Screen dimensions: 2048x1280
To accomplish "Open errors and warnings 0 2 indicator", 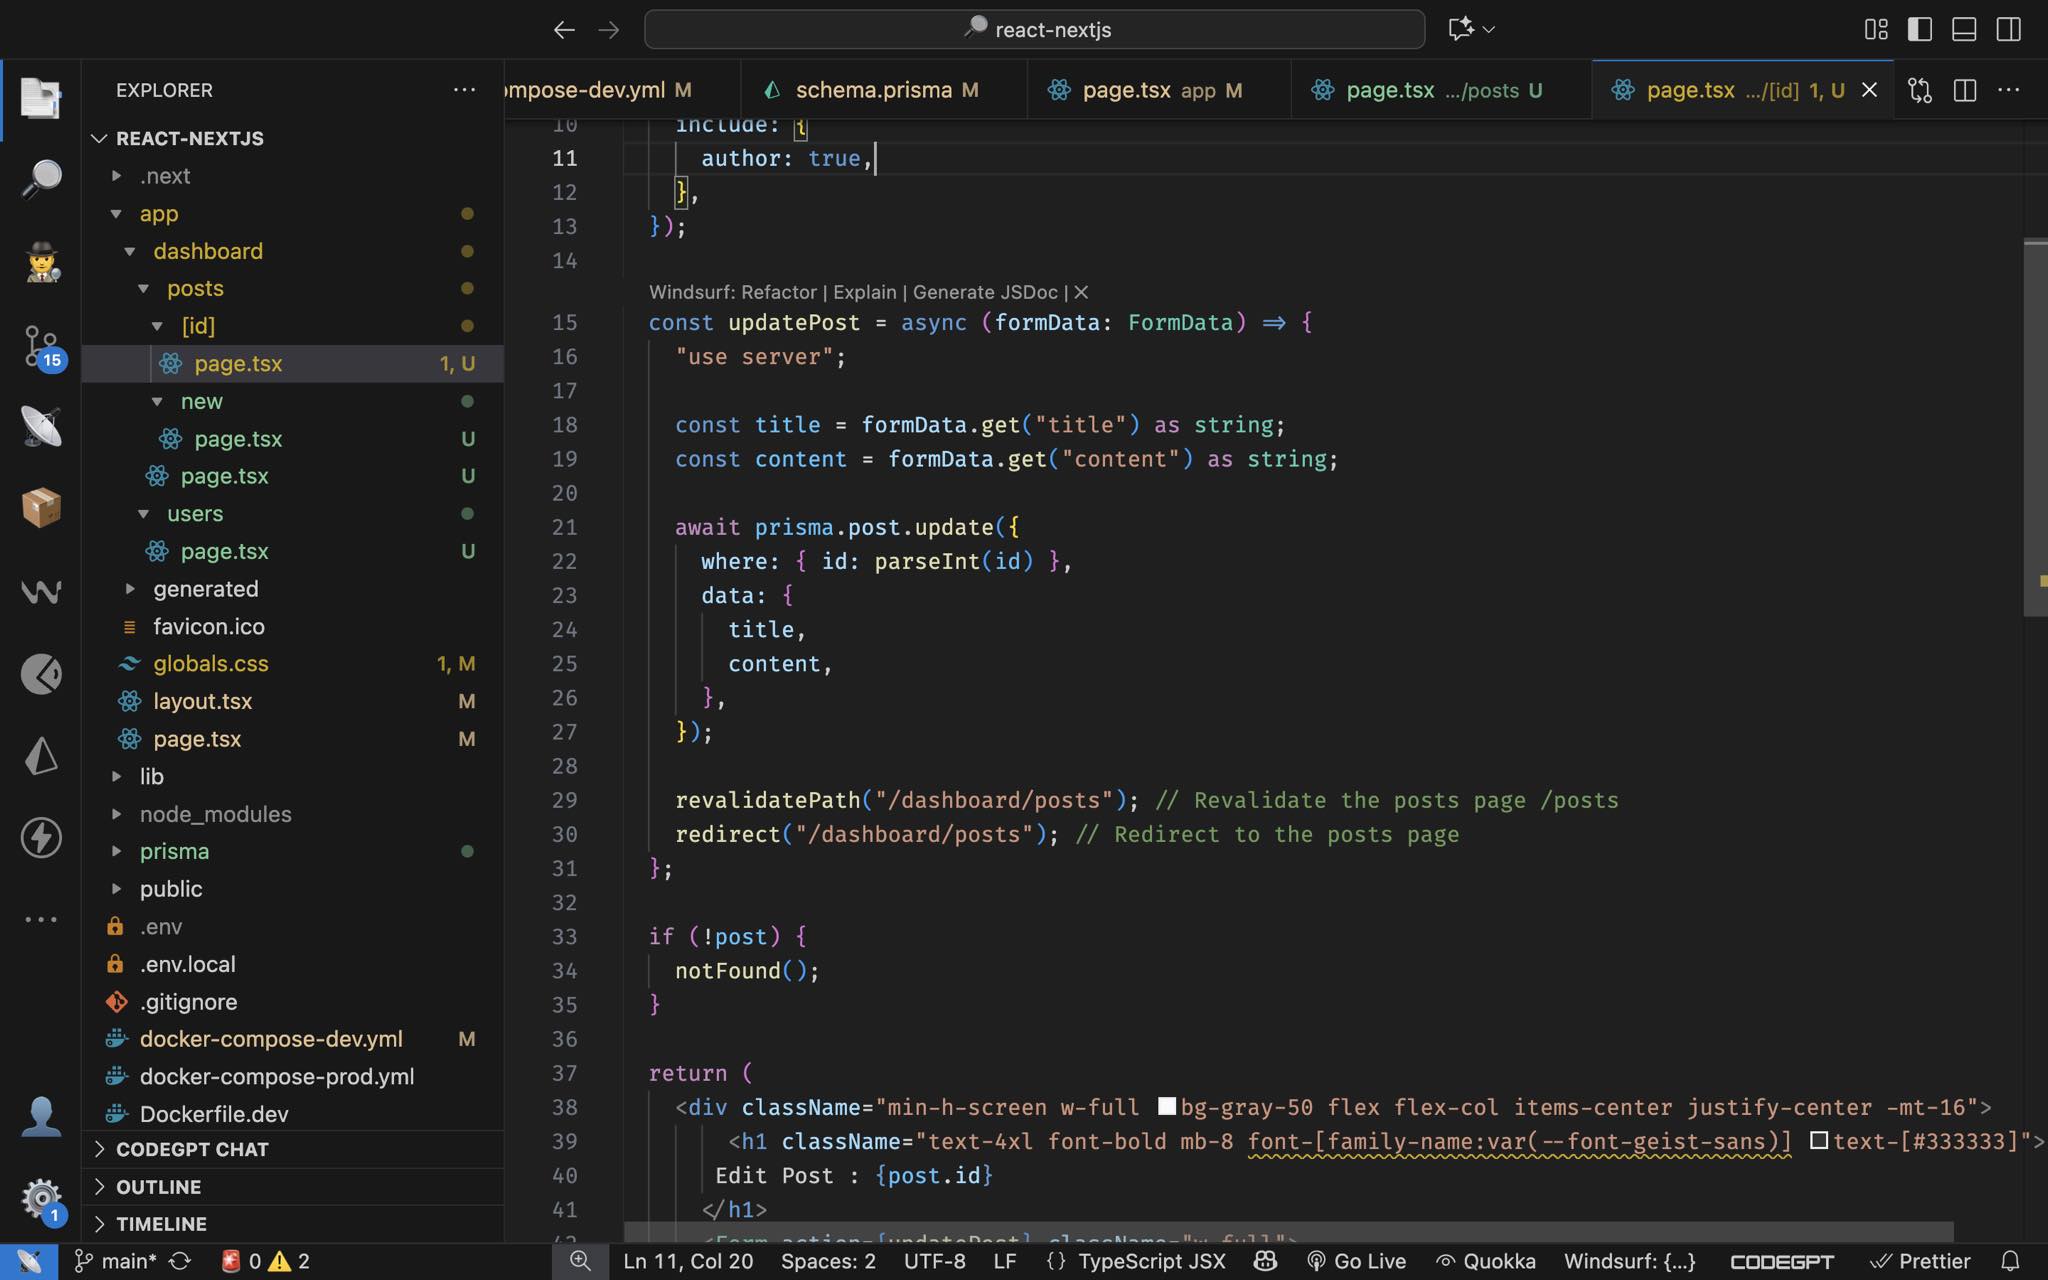I will click(265, 1261).
